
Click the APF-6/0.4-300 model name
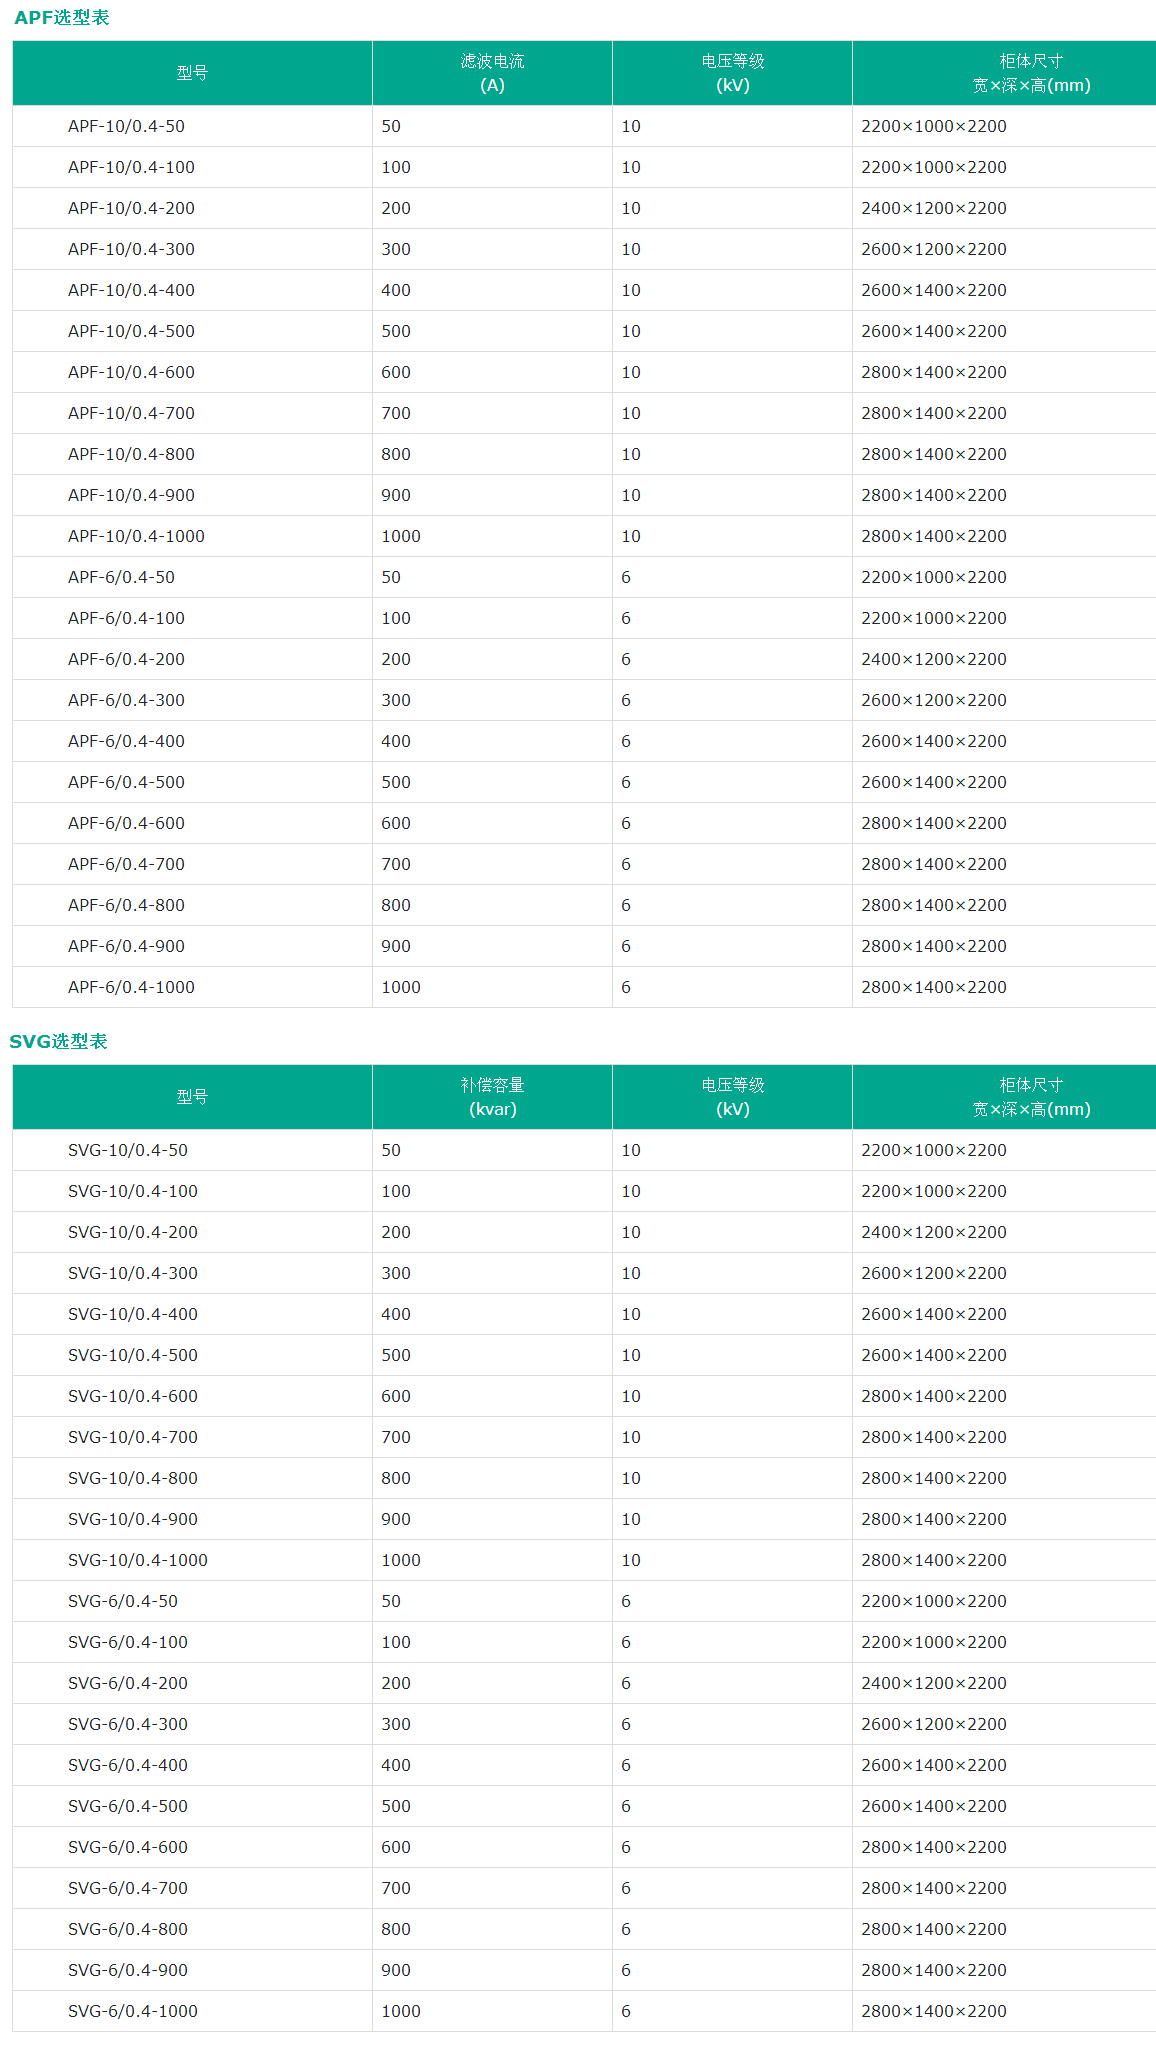(126, 700)
